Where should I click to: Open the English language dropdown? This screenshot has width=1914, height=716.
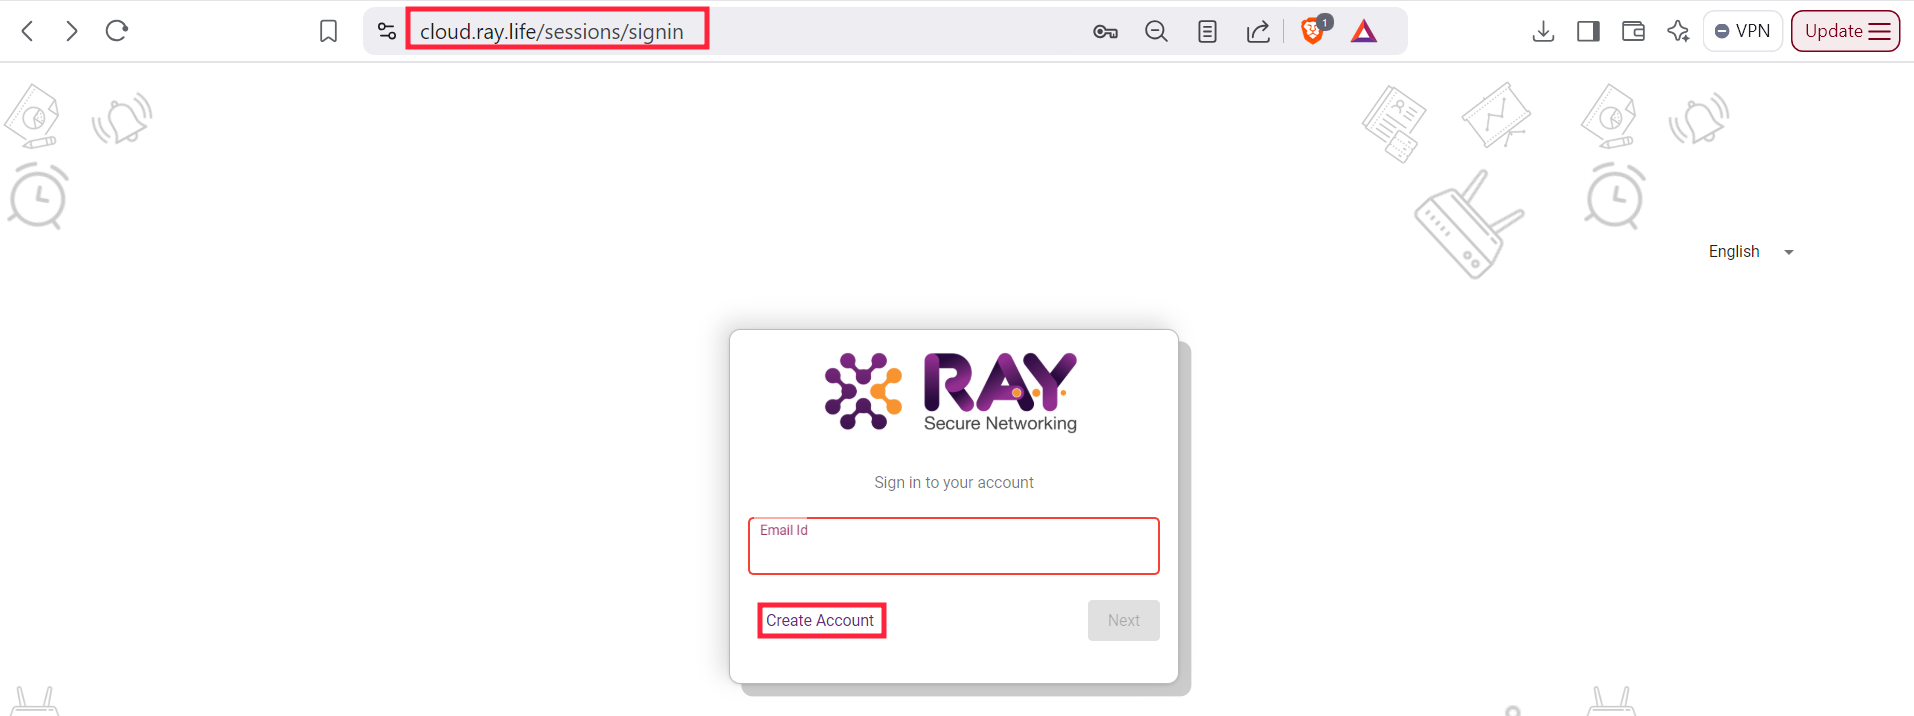click(x=1751, y=252)
